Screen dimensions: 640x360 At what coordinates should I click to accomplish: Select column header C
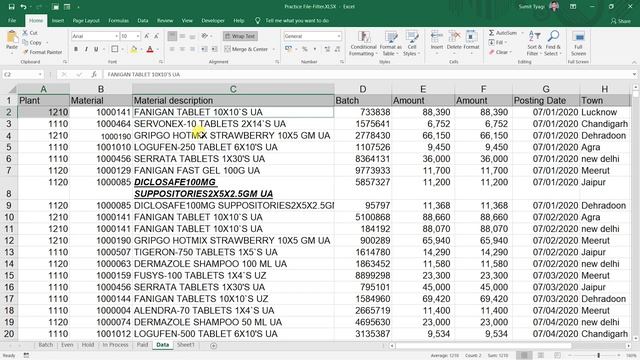coord(233,89)
